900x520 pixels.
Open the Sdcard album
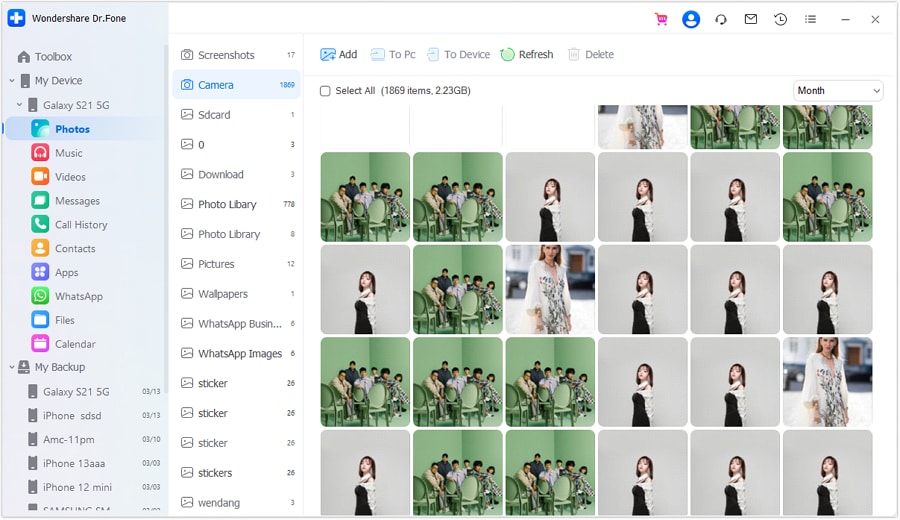237,115
